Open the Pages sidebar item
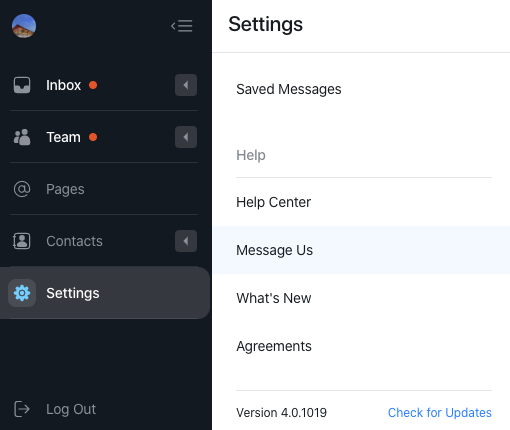 pyautogui.click(x=65, y=189)
